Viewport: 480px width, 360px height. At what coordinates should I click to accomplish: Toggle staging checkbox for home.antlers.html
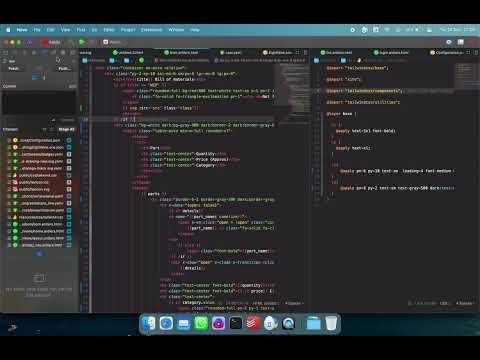point(69,231)
